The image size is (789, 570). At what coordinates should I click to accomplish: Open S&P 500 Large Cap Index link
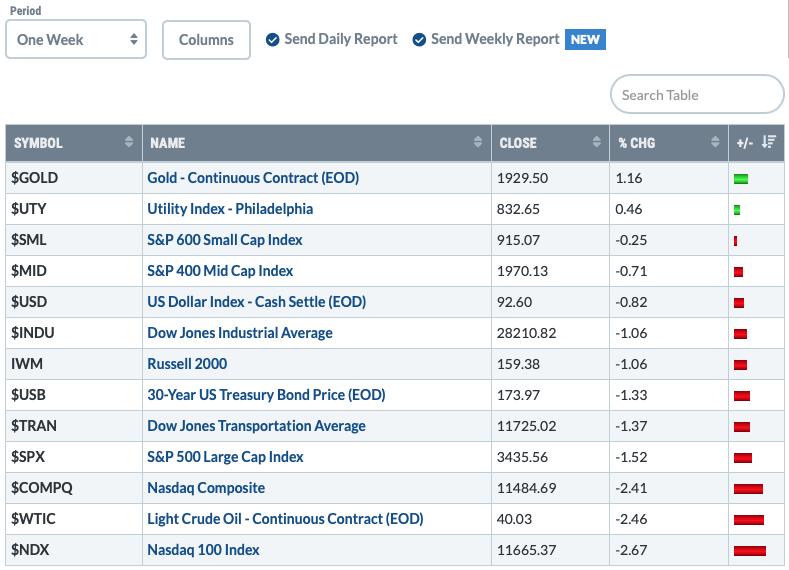point(225,457)
